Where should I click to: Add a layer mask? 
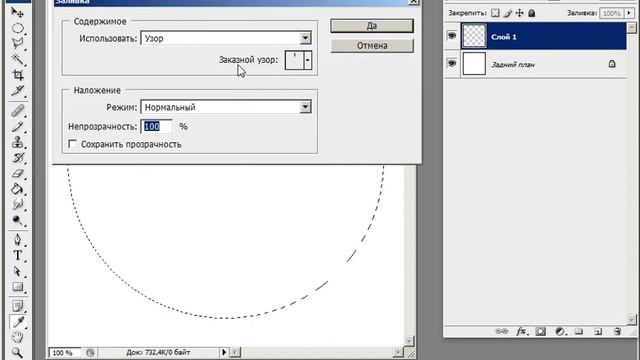[540, 331]
